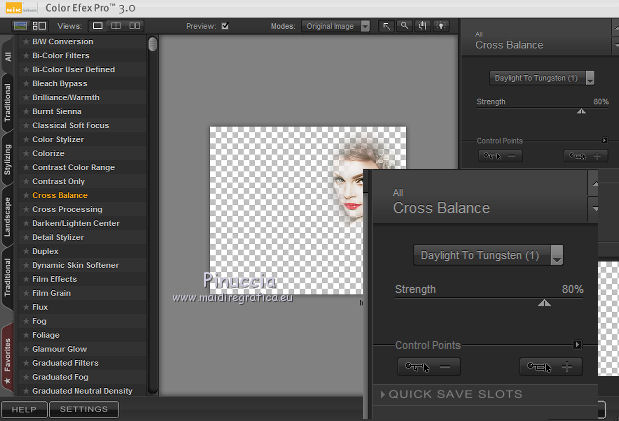
Task: Expand Control Points arrow in small panel
Action: click(x=604, y=140)
